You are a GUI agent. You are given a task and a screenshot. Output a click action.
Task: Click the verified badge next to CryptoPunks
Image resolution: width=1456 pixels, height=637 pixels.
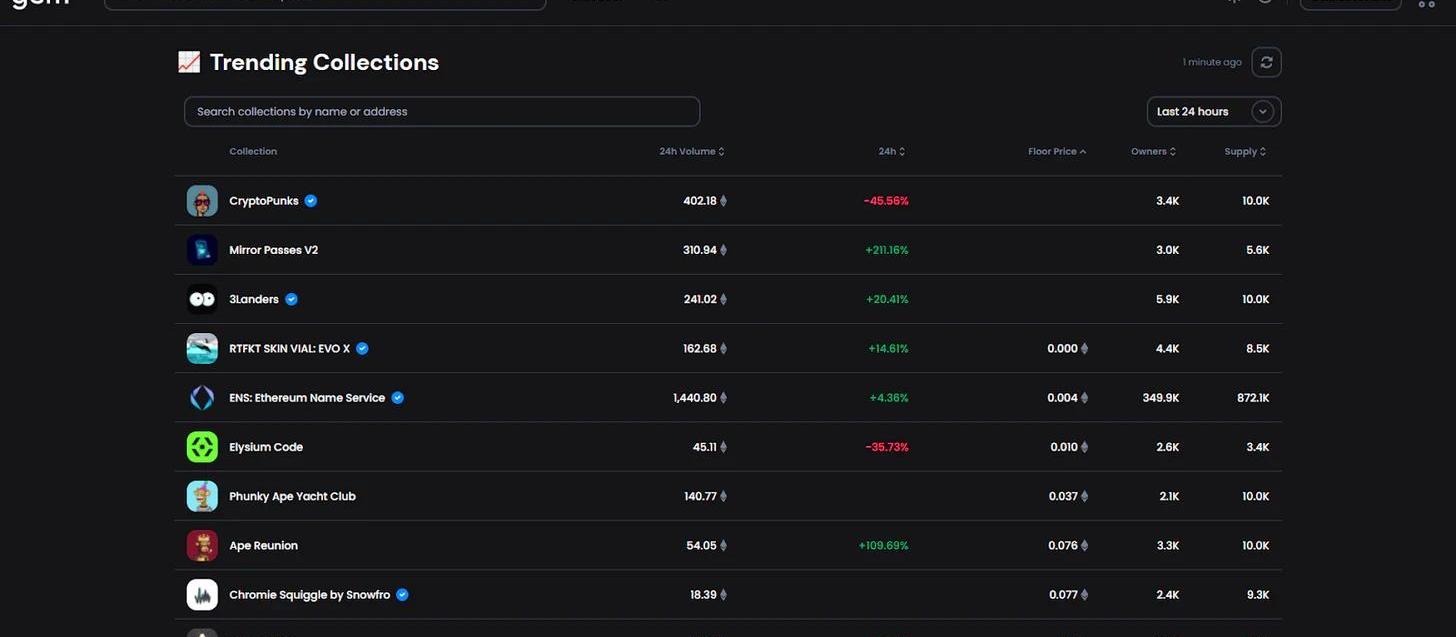(x=311, y=201)
